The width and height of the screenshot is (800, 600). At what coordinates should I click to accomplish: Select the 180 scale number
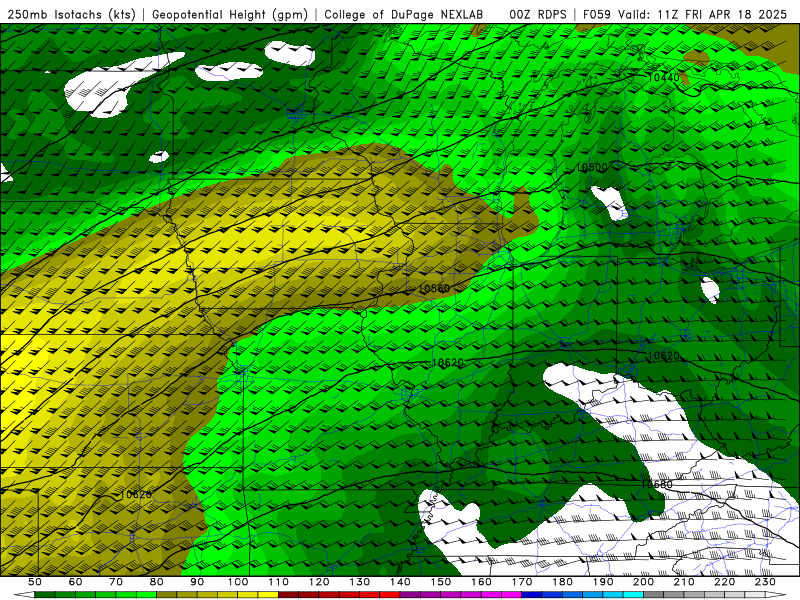pos(562,582)
